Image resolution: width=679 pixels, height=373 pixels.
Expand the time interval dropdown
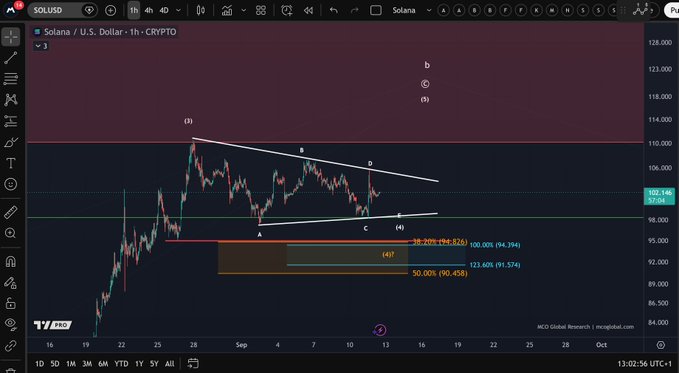pos(178,10)
